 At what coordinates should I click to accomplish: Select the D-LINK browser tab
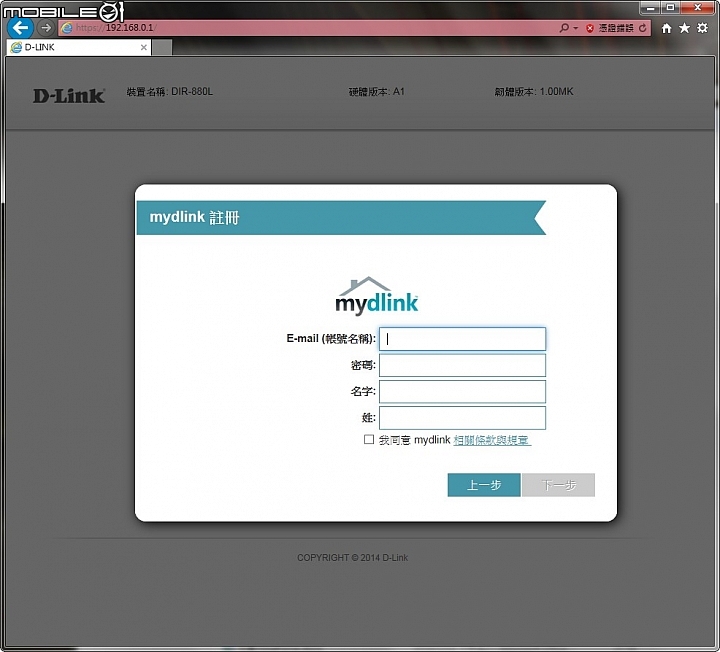coord(79,47)
